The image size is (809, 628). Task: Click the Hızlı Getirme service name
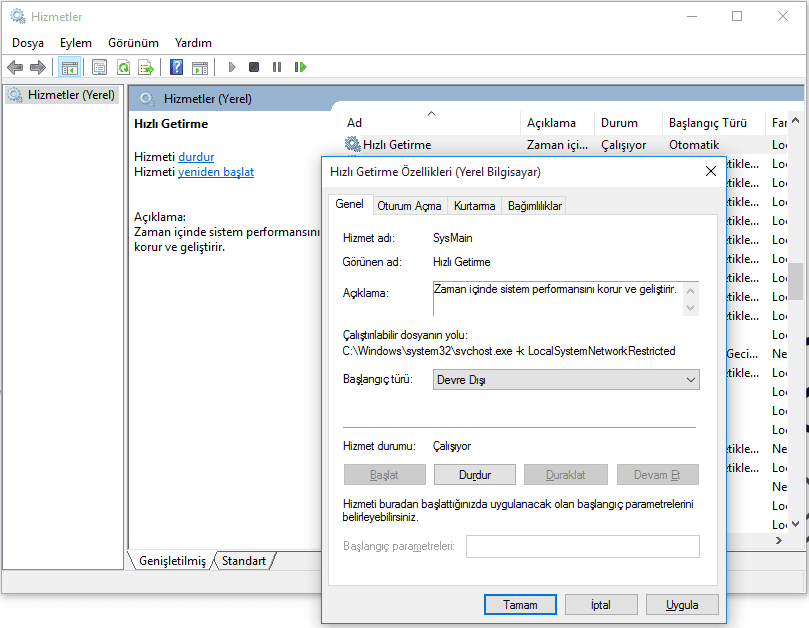click(x=397, y=144)
